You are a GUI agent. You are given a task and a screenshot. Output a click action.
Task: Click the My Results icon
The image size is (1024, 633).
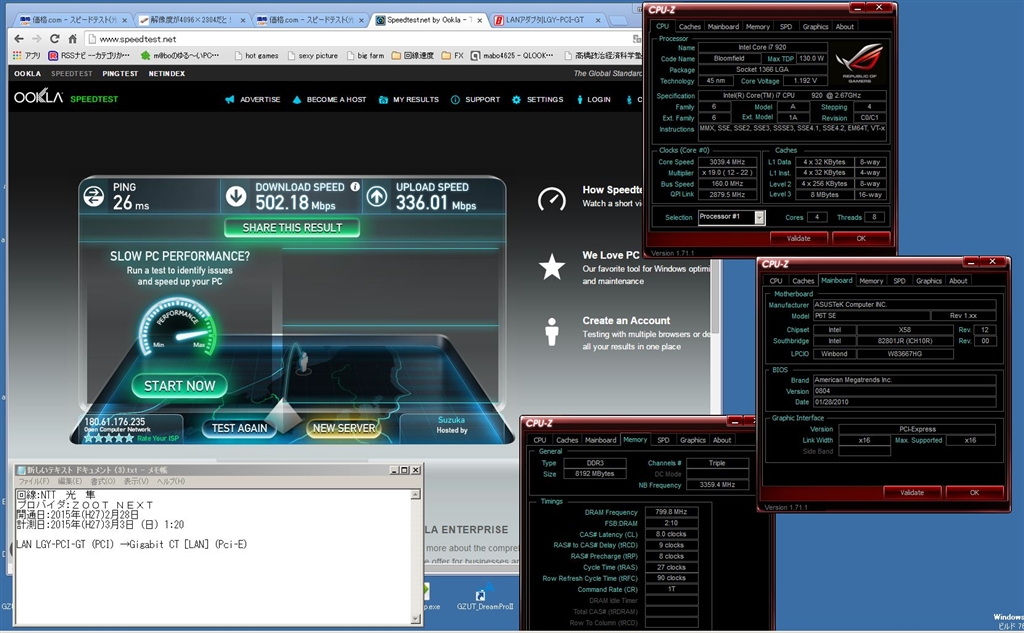(x=383, y=99)
